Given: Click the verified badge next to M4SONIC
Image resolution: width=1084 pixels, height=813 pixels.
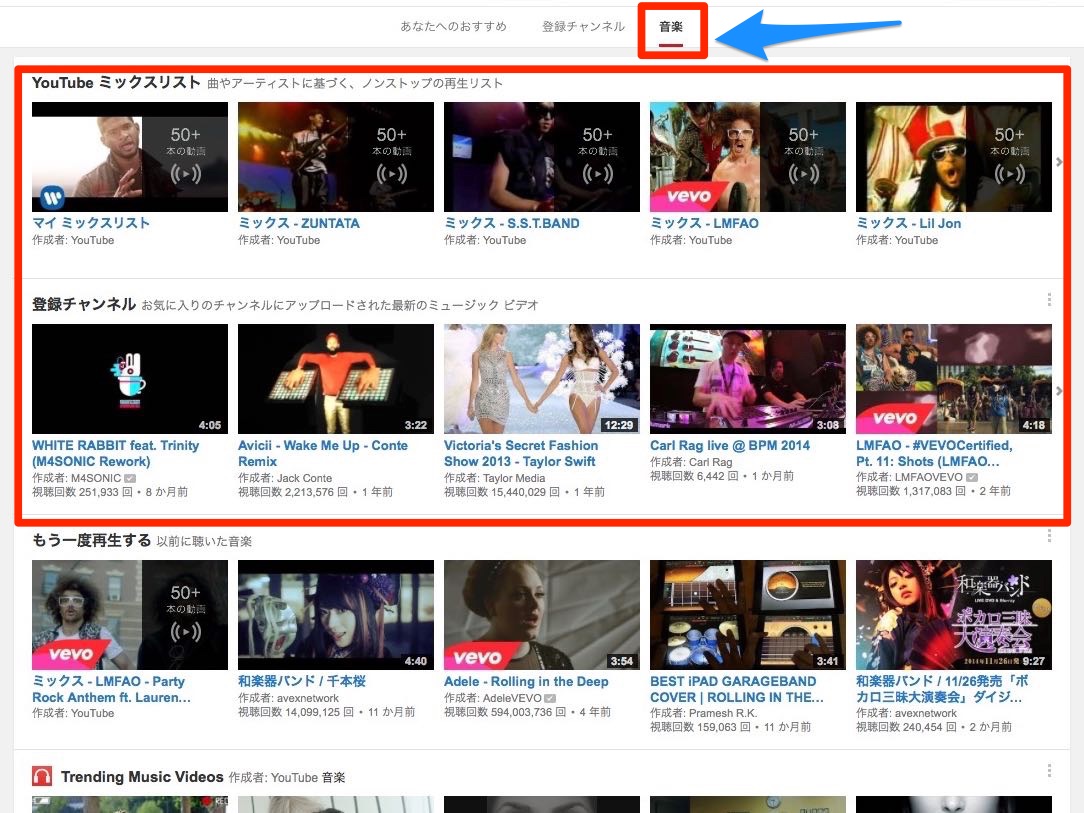Looking at the screenshot, I should tap(130, 478).
